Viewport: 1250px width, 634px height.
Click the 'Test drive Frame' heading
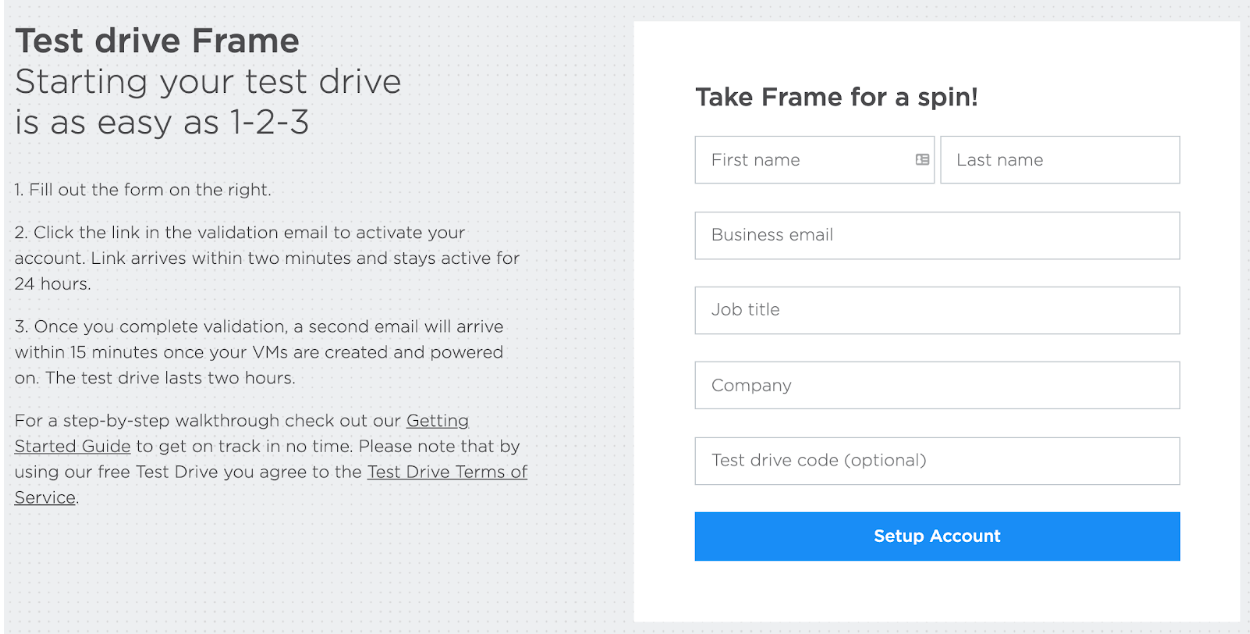(157, 41)
